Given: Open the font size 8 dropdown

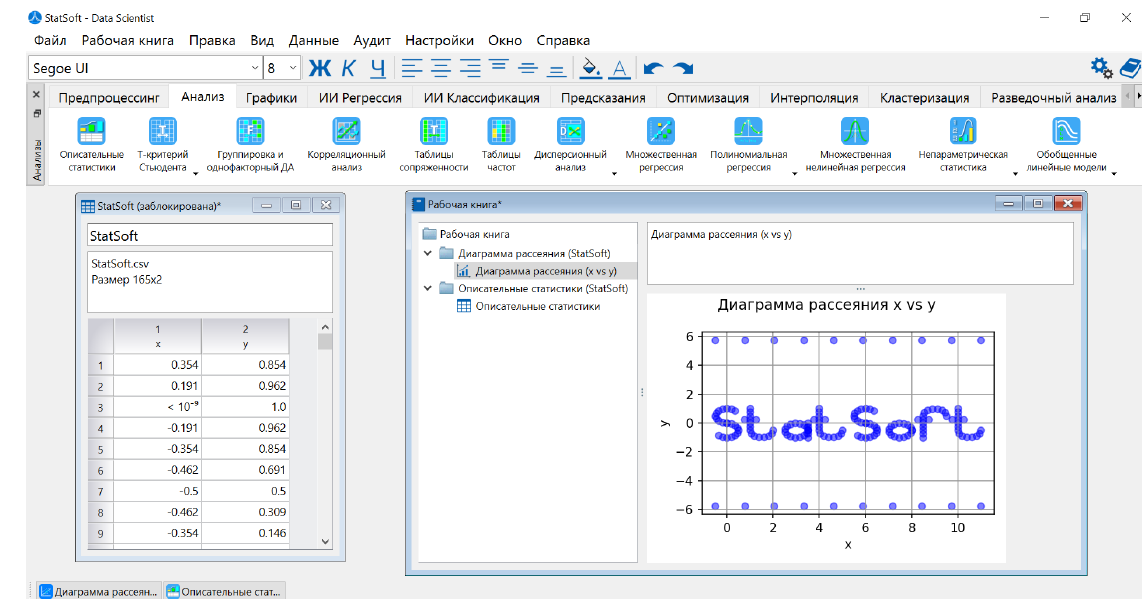Looking at the screenshot, I should [293, 68].
